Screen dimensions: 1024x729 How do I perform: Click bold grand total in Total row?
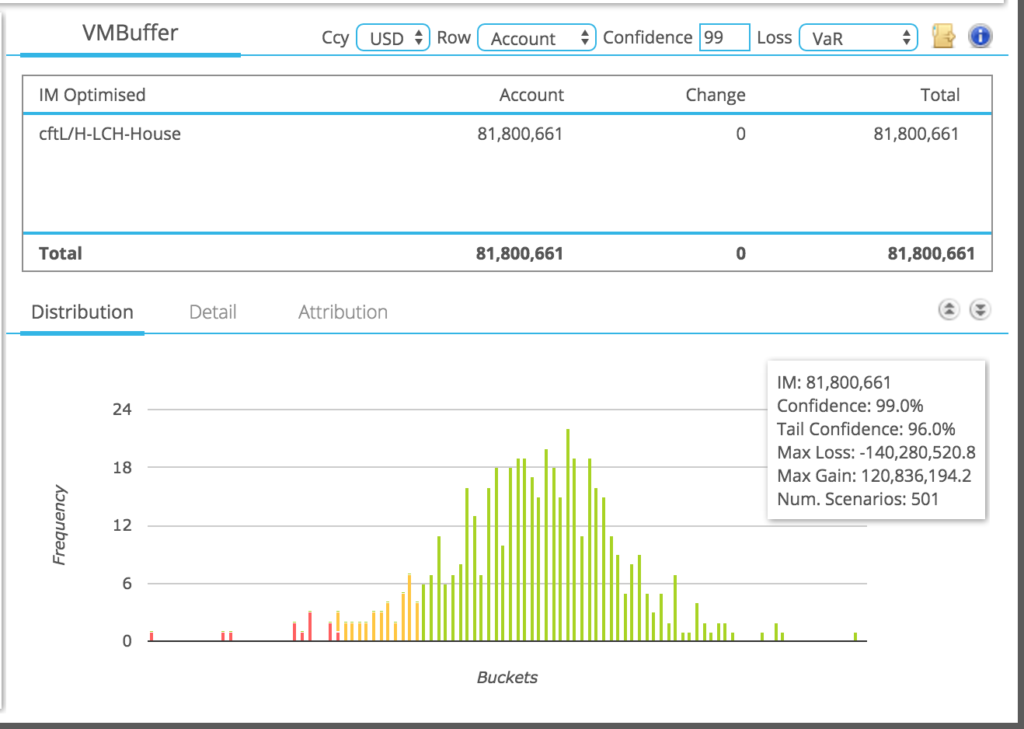931,253
